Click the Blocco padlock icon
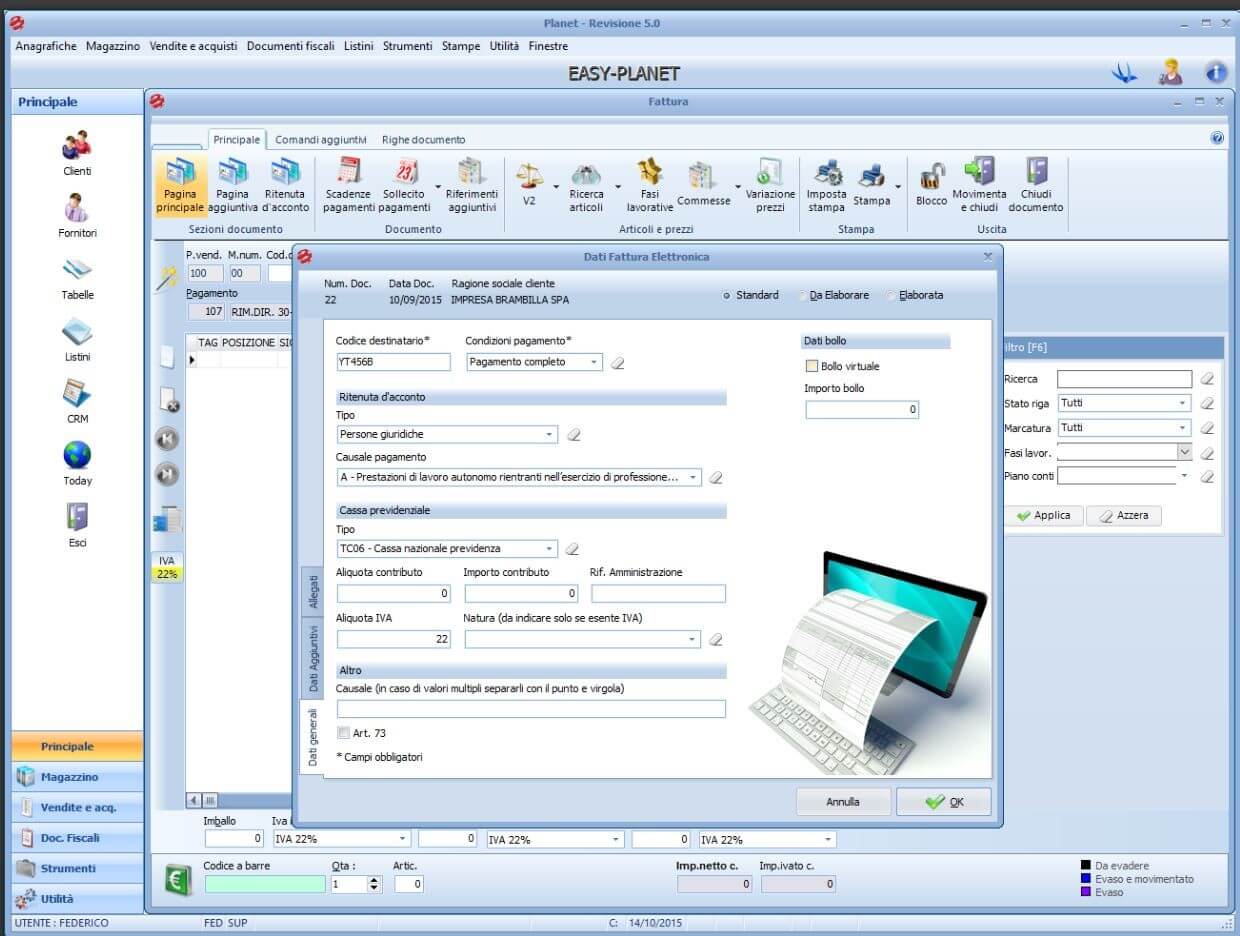1240x936 pixels. pyautogui.click(x=931, y=175)
